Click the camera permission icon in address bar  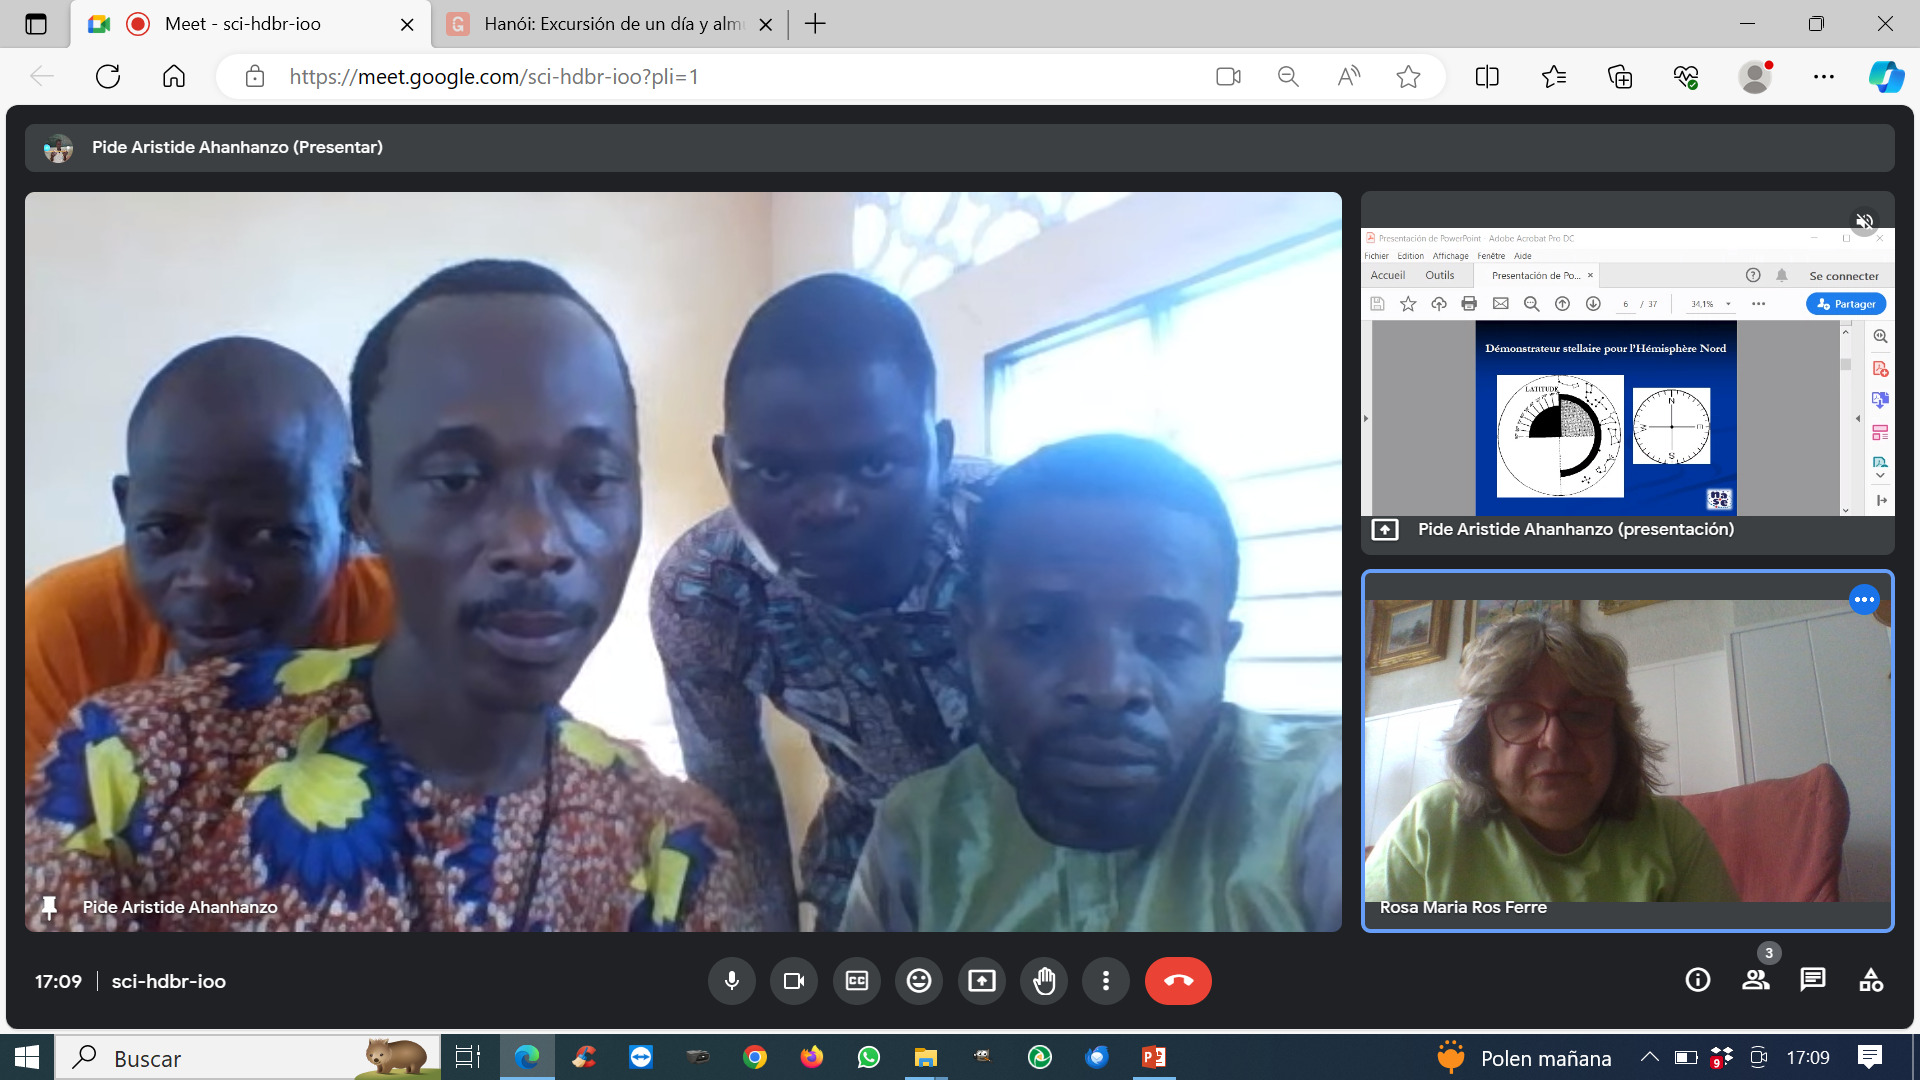tap(1228, 76)
